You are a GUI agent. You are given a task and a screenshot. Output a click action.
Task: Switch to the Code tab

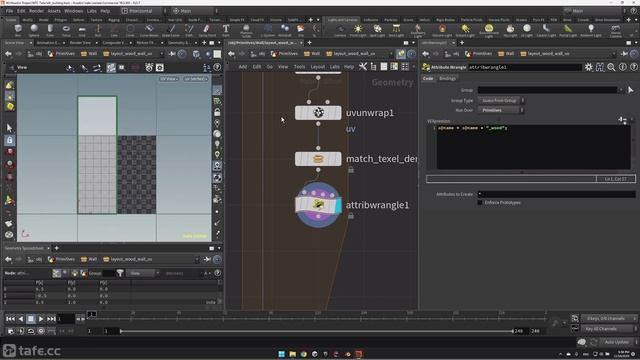428,78
